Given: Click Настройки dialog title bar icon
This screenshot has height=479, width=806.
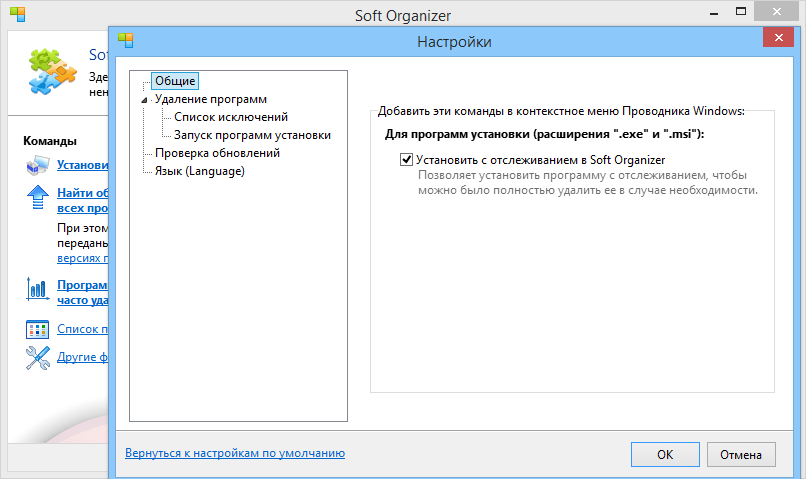Looking at the screenshot, I should click(x=125, y=41).
